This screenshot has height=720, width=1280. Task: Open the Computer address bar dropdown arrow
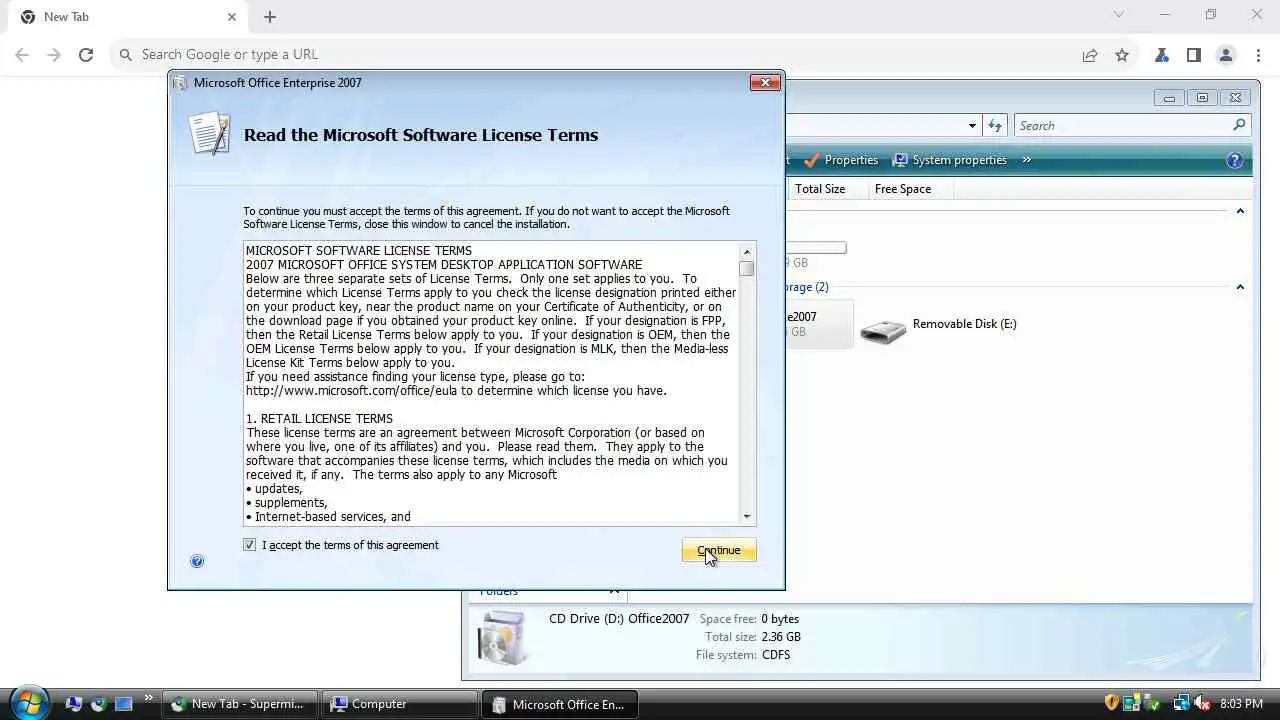(972, 126)
